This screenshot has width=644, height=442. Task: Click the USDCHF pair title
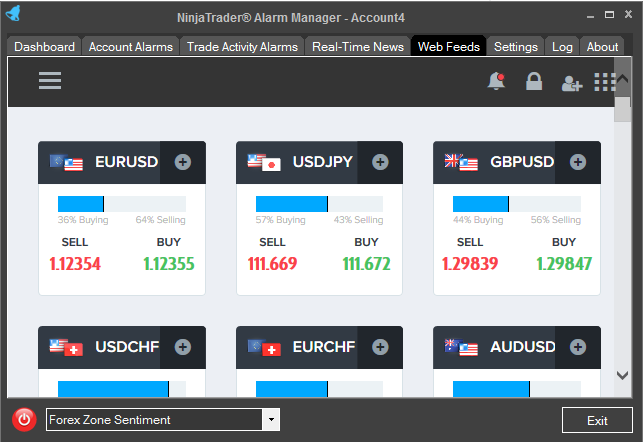pyautogui.click(x=127, y=347)
